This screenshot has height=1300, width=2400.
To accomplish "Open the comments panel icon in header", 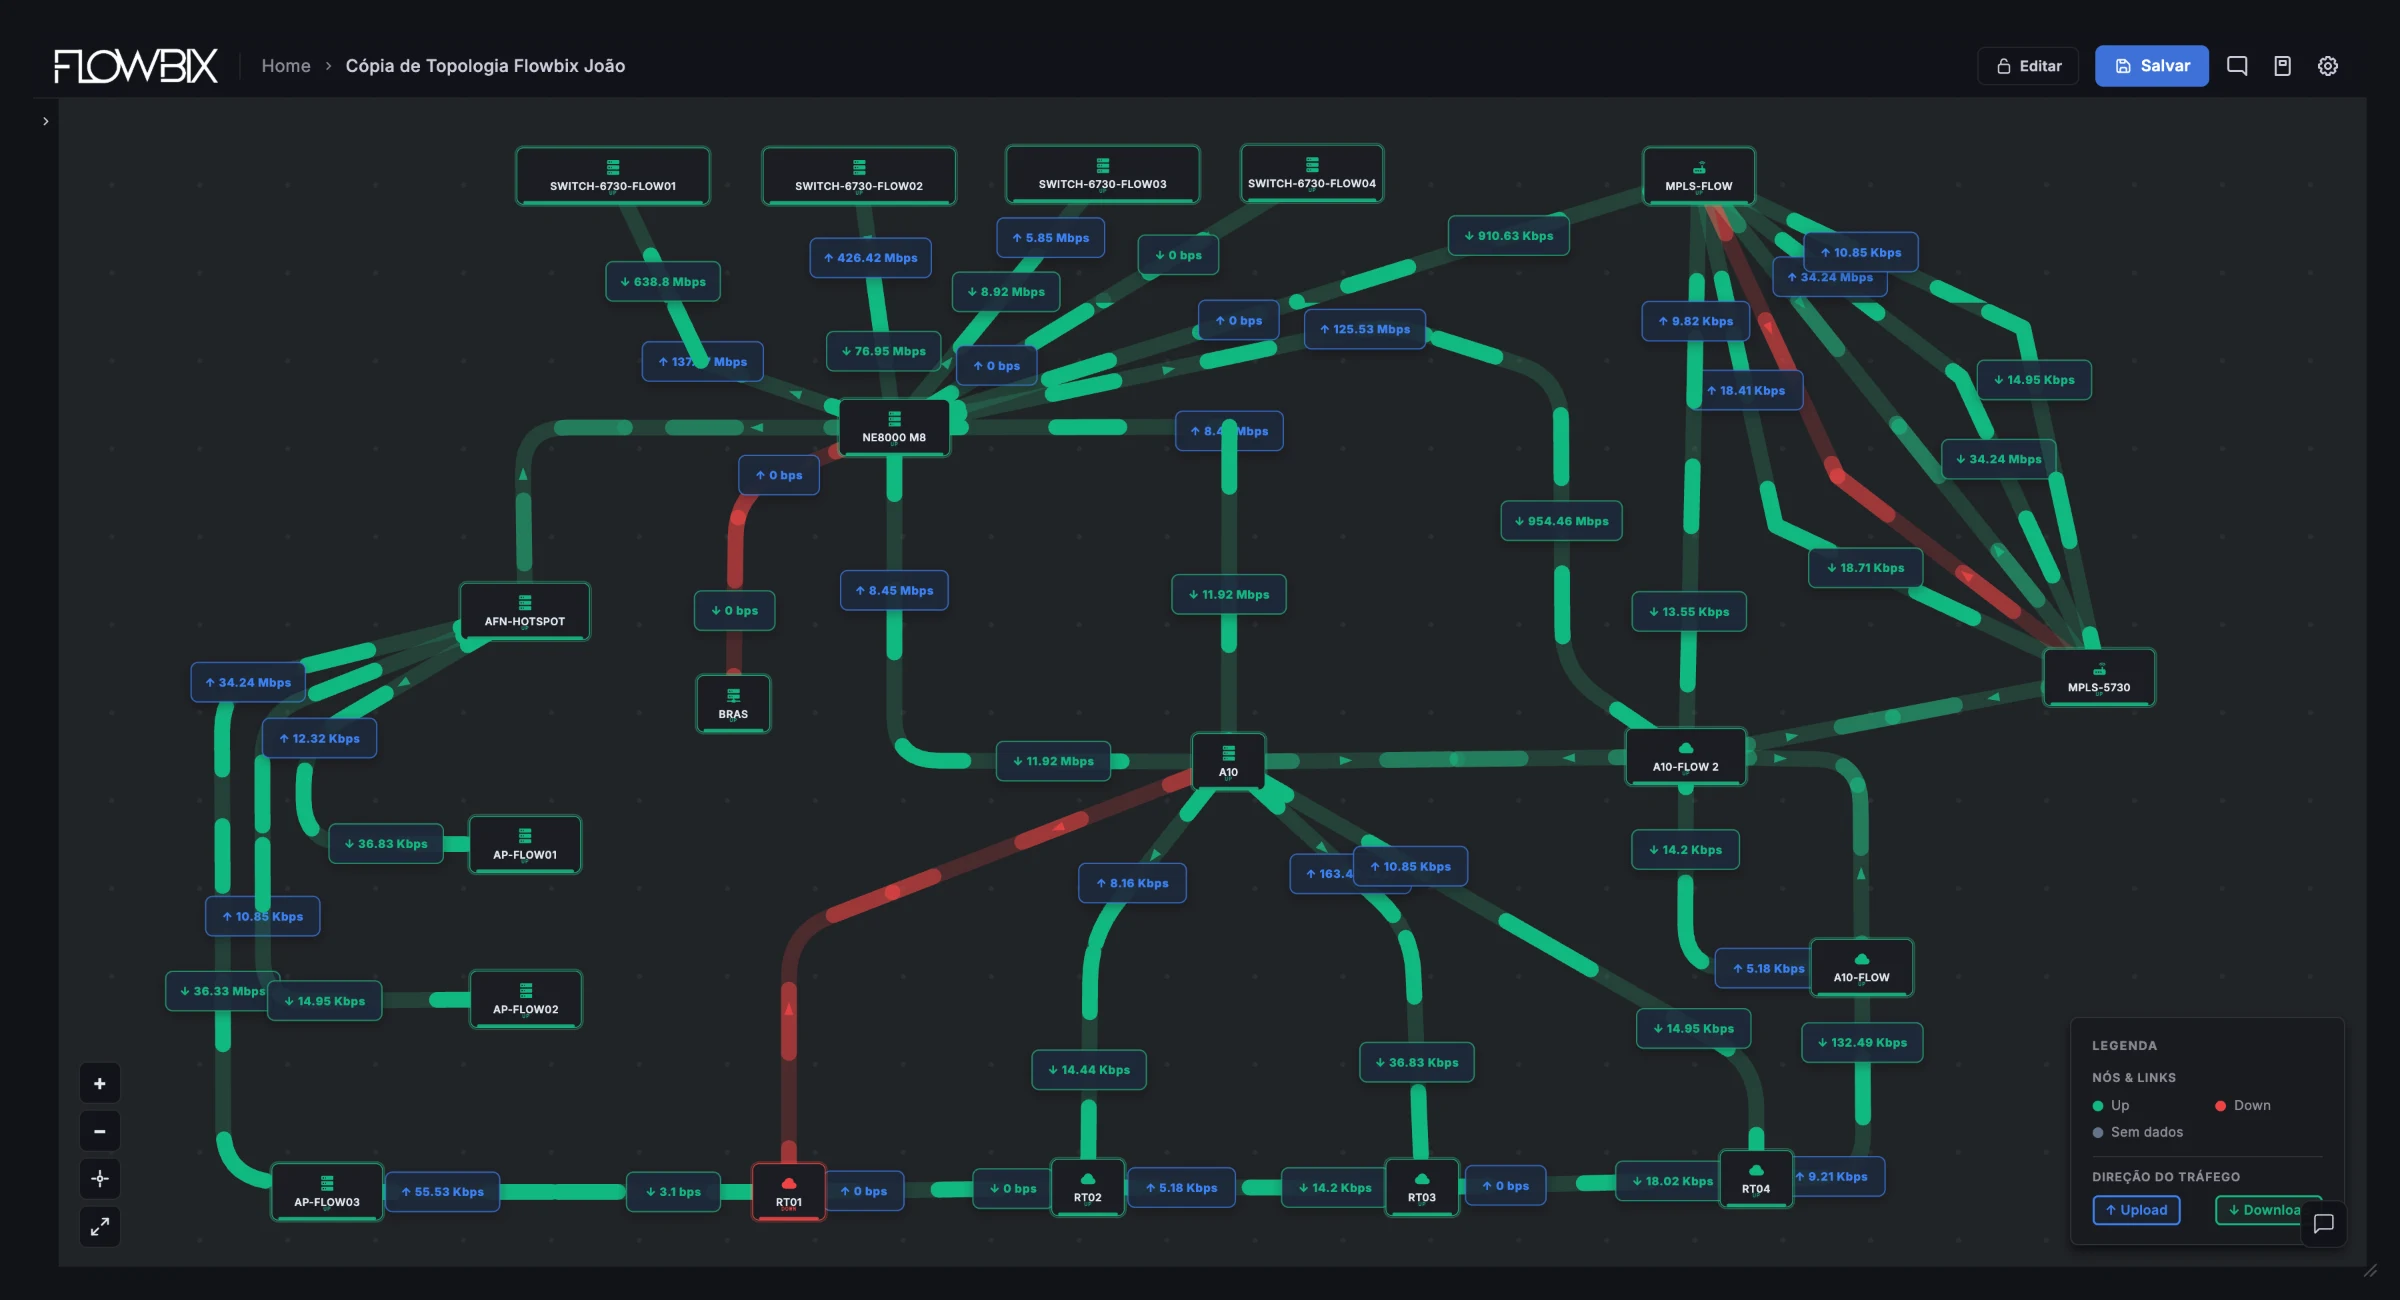I will click(x=2237, y=66).
